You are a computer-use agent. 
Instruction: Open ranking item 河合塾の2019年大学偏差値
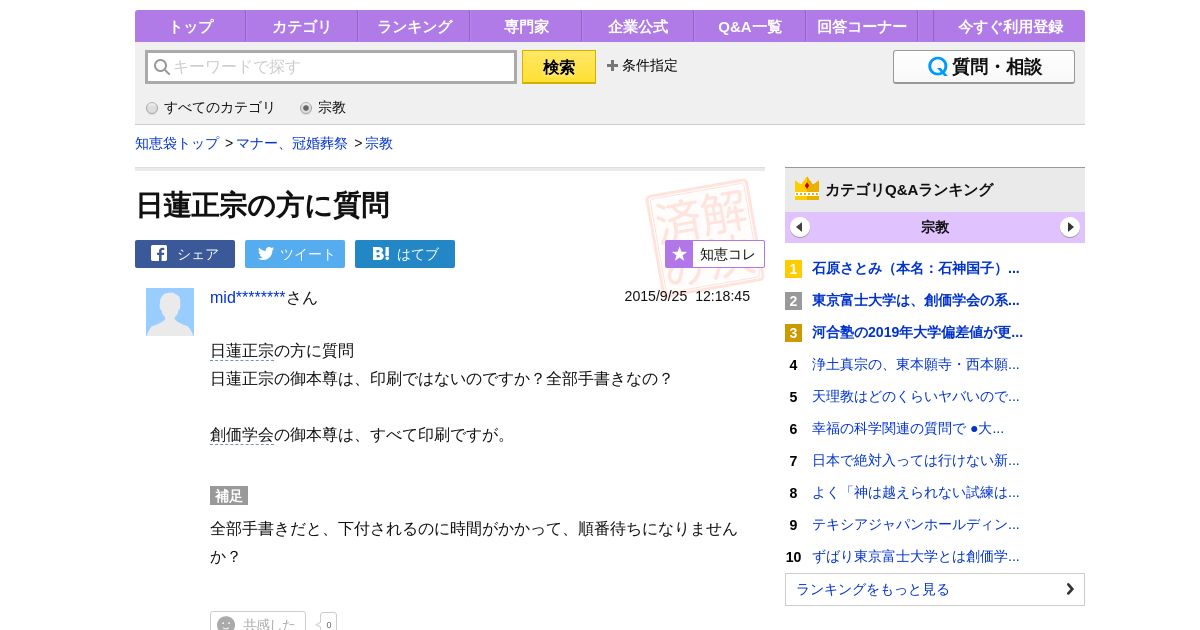tap(917, 333)
